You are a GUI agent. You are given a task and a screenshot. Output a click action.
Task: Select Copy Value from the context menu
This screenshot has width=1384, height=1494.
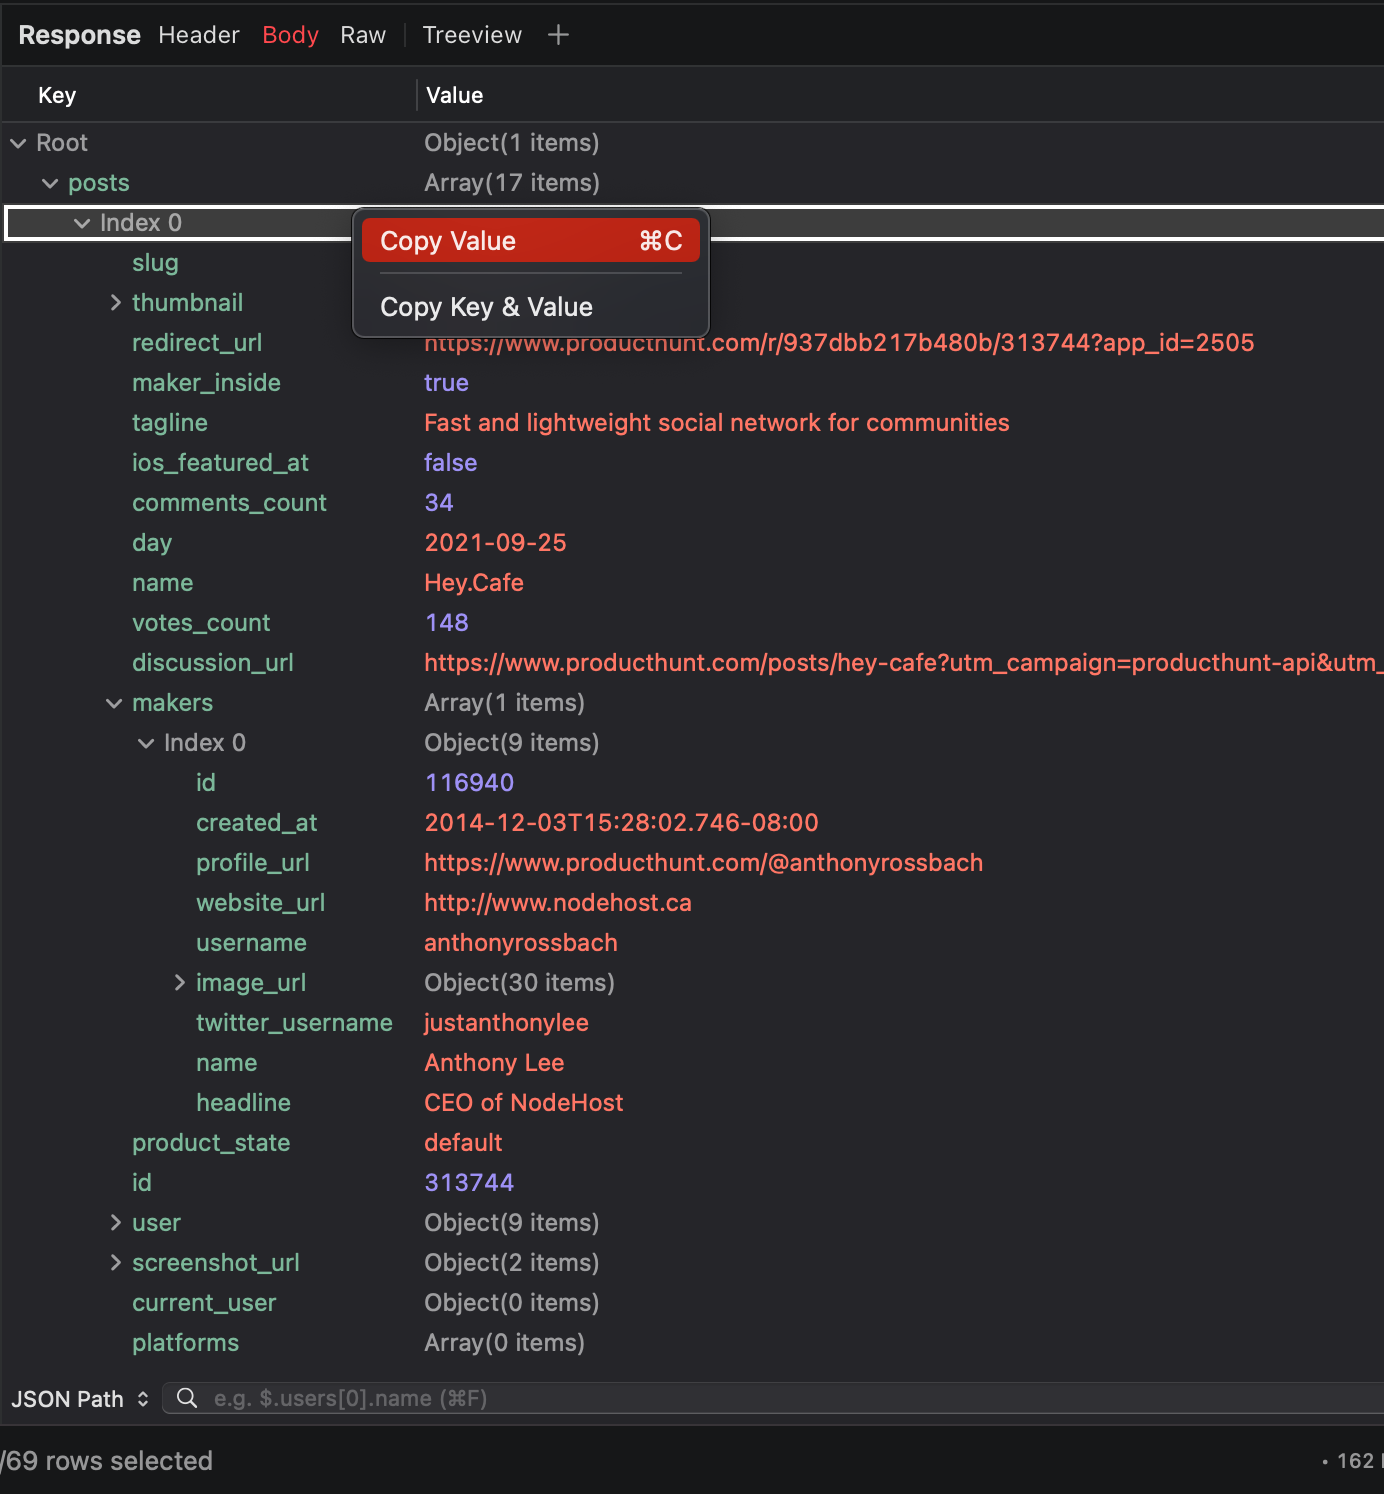pos(530,240)
